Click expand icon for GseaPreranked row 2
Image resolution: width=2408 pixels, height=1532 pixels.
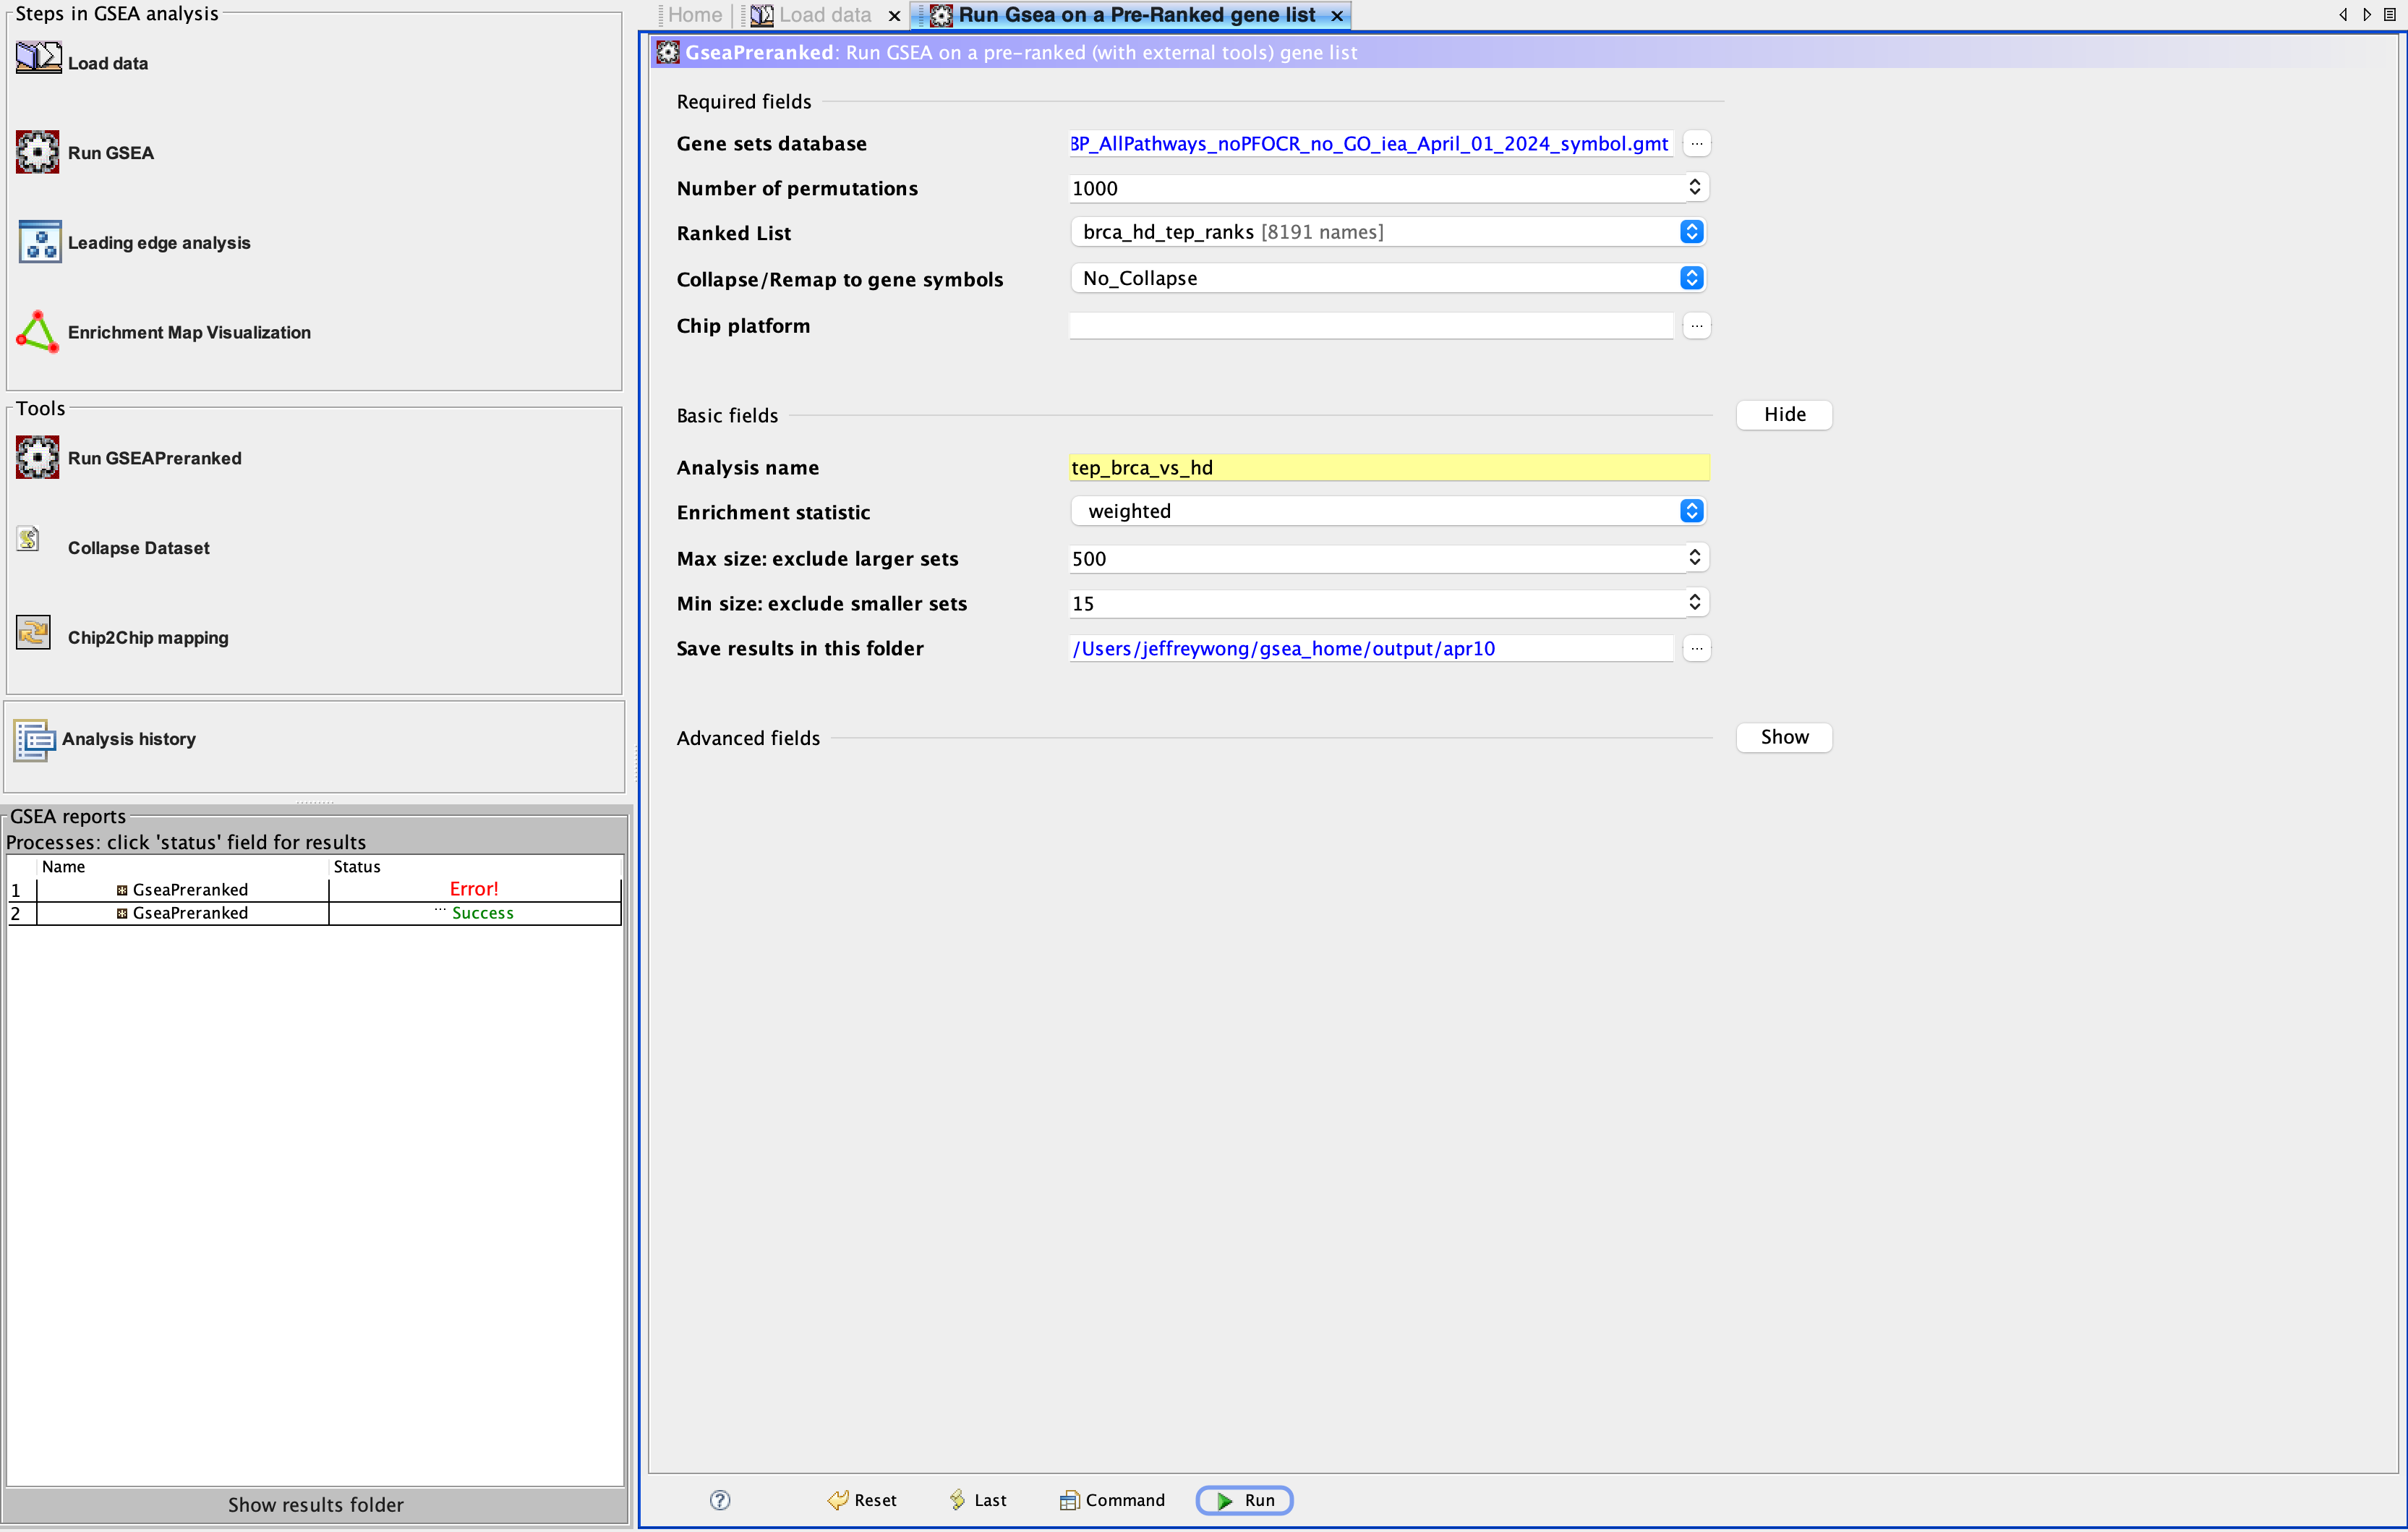[x=122, y=913]
